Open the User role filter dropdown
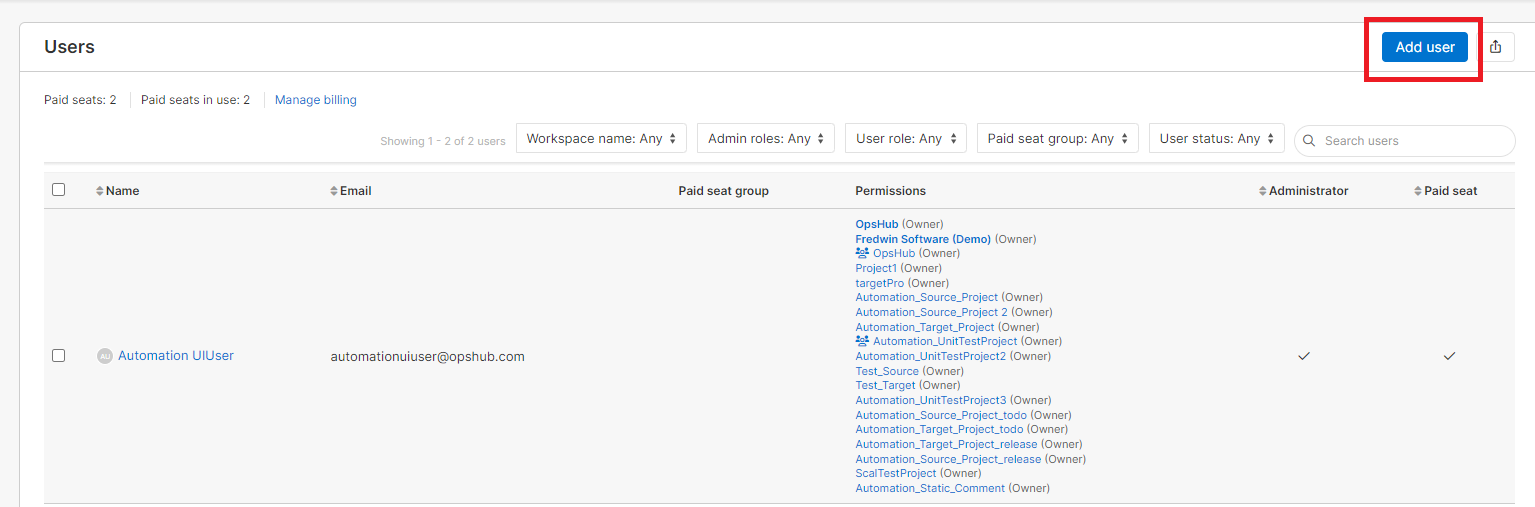Image resolution: width=1535 pixels, height=507 pixels. click(x=905, y=139)
